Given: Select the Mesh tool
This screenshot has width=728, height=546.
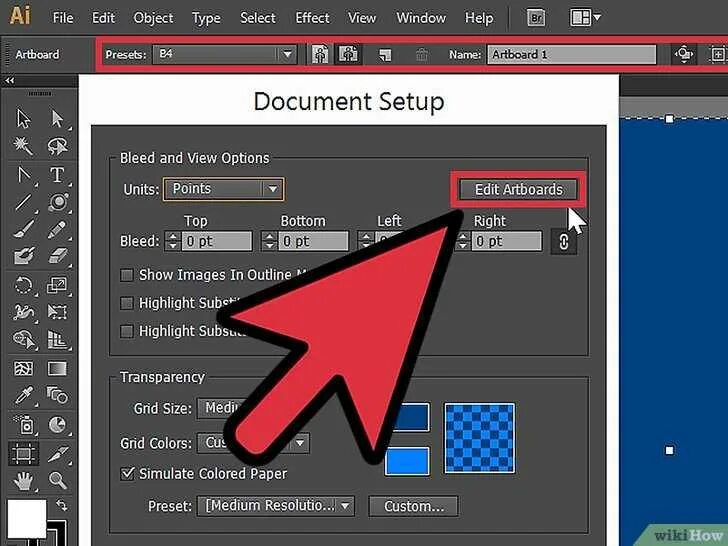Looking at the screenshot, I should click(23, 369).
